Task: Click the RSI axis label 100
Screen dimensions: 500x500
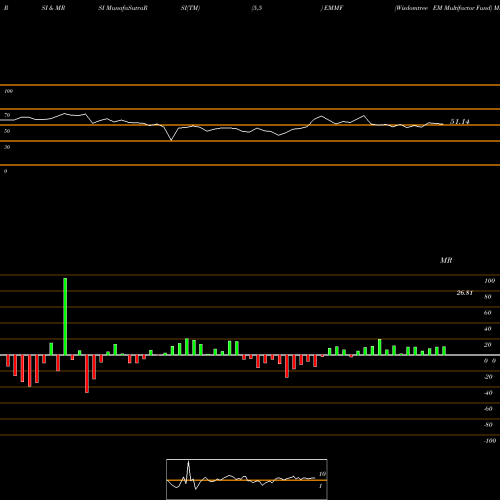Action: click(x=8, y=91)
